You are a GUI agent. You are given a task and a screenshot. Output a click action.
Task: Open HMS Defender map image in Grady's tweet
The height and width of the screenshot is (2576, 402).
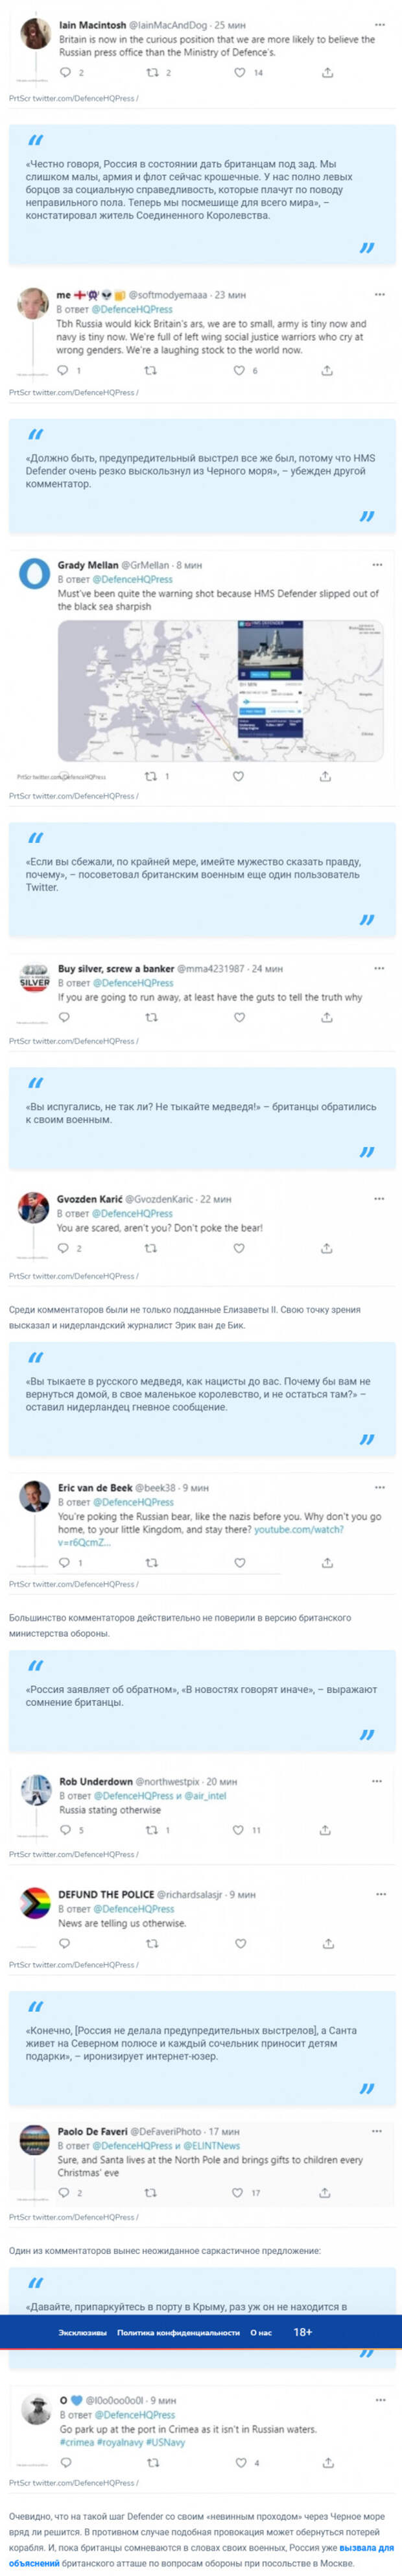pyautogui.click(x=220, y=690)
